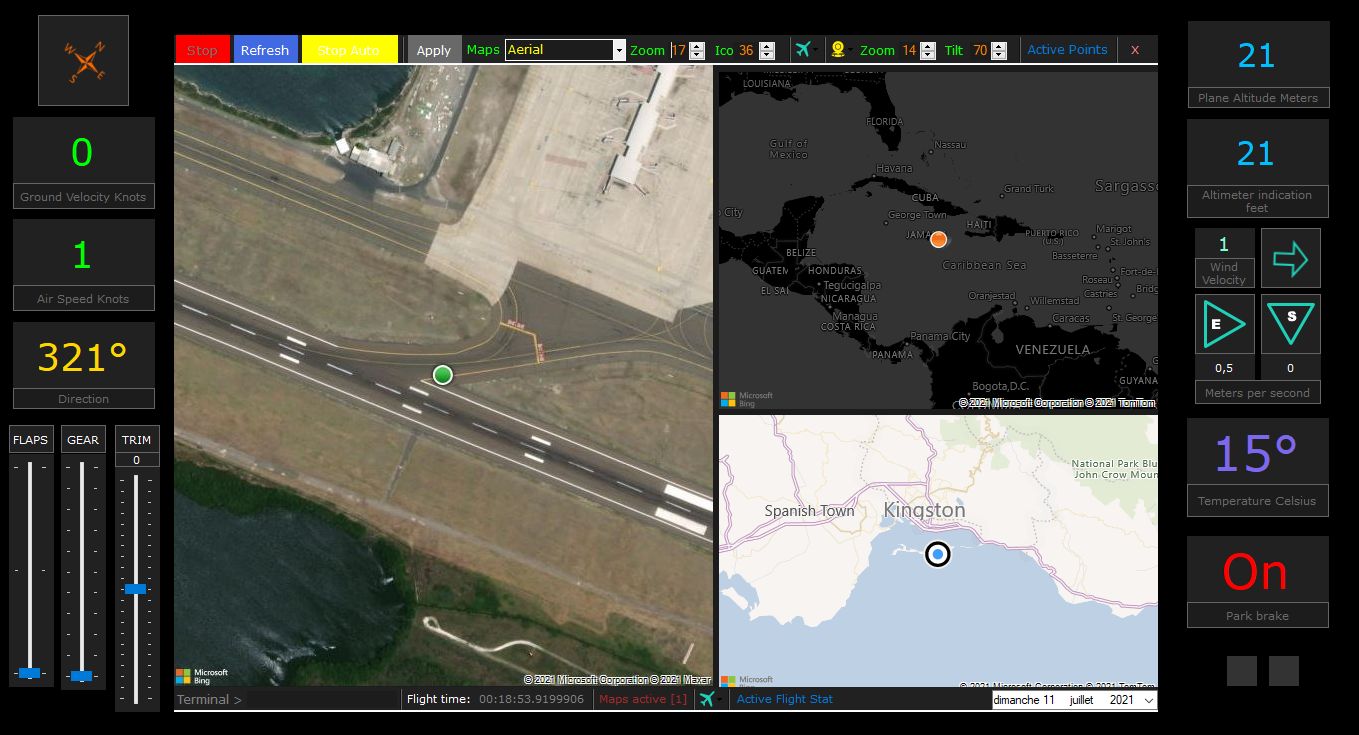Click the 'dimanche 11' day in date field

coord(1024,700)
